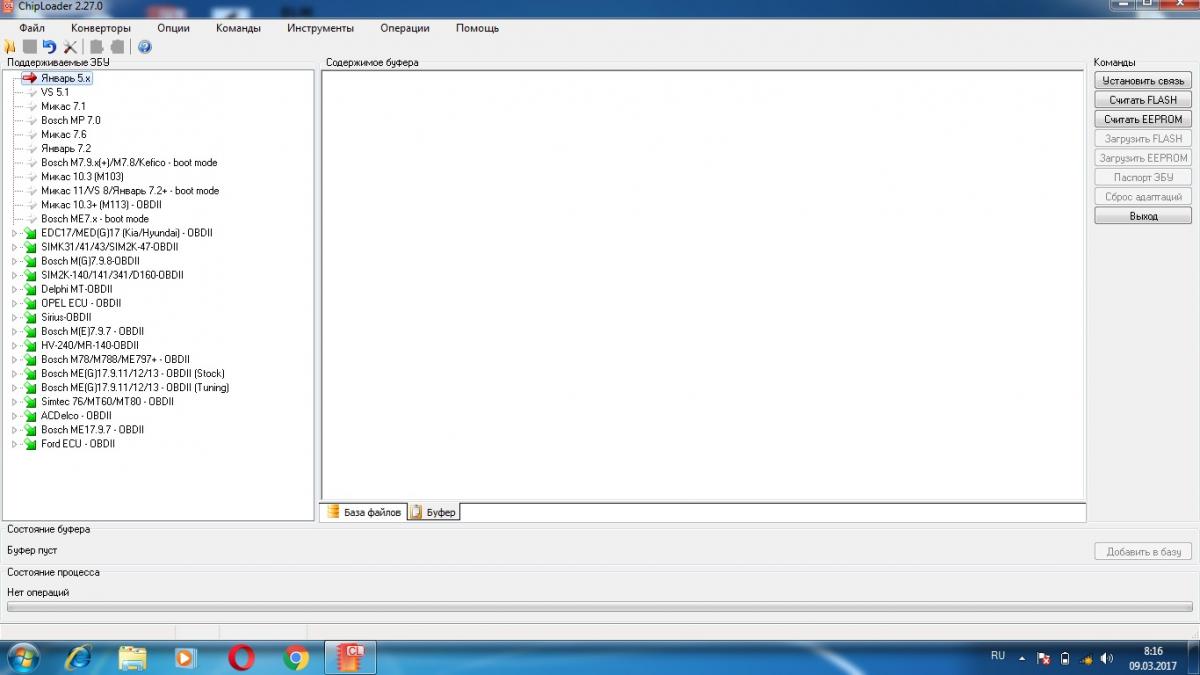Click the blue help question mark icon
The height and width of the screenshot is (675, 1200).
145,47
